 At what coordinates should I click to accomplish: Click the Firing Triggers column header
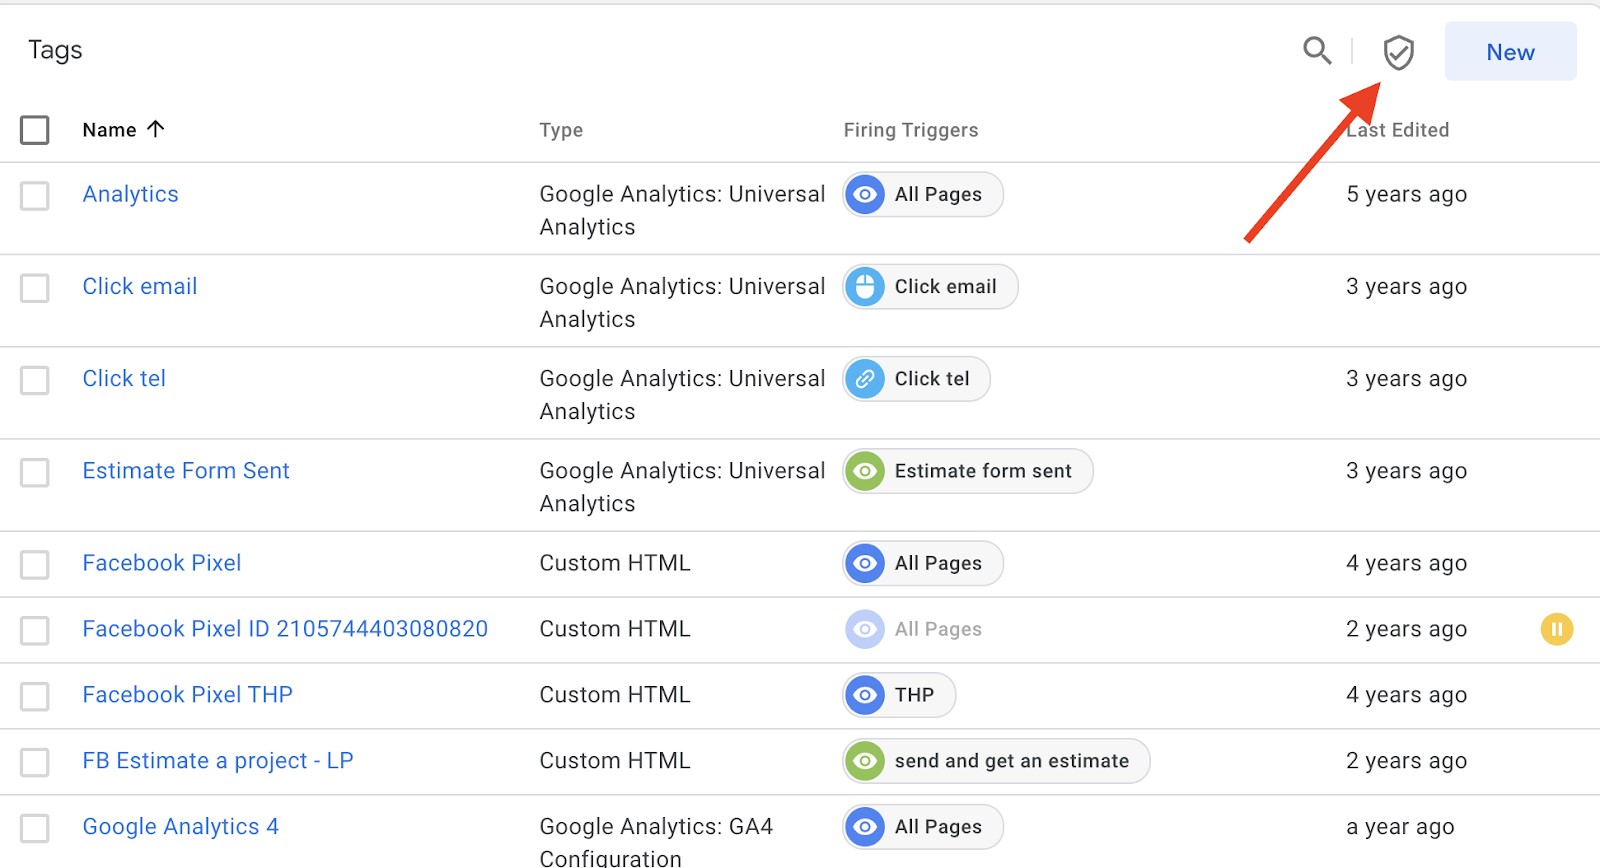[x=910, y=130]
